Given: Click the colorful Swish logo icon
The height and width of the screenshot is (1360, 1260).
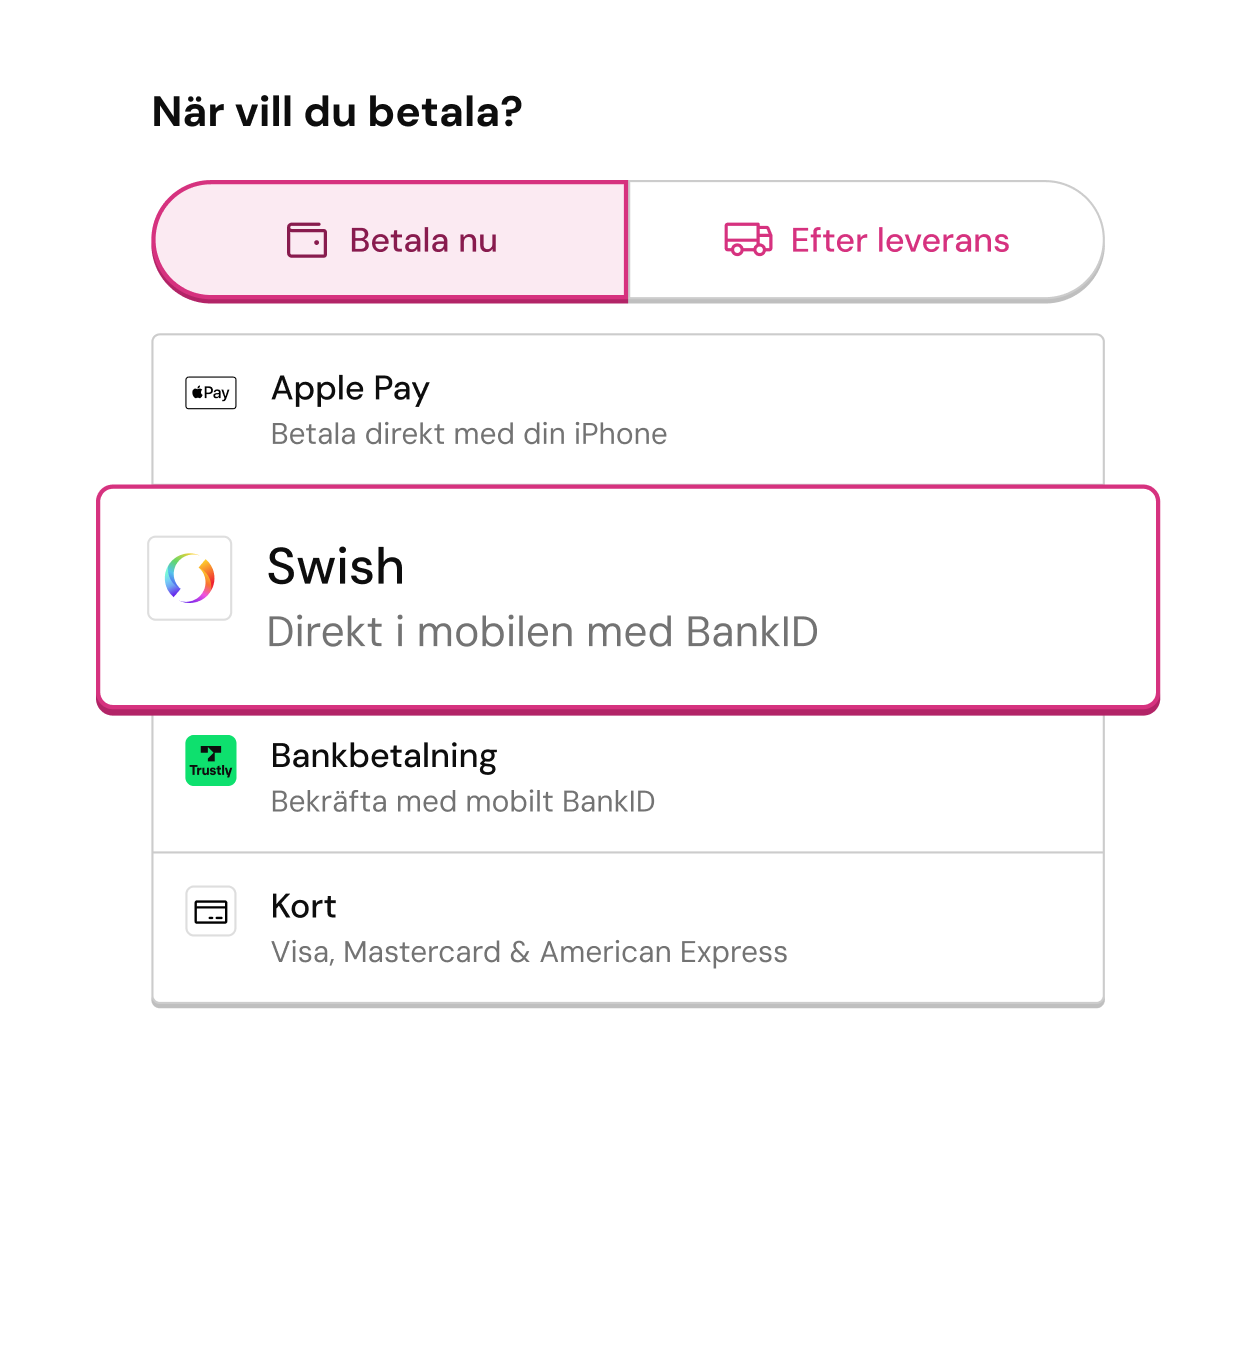Looking at the screenshot, I should [x=190, y=578].
